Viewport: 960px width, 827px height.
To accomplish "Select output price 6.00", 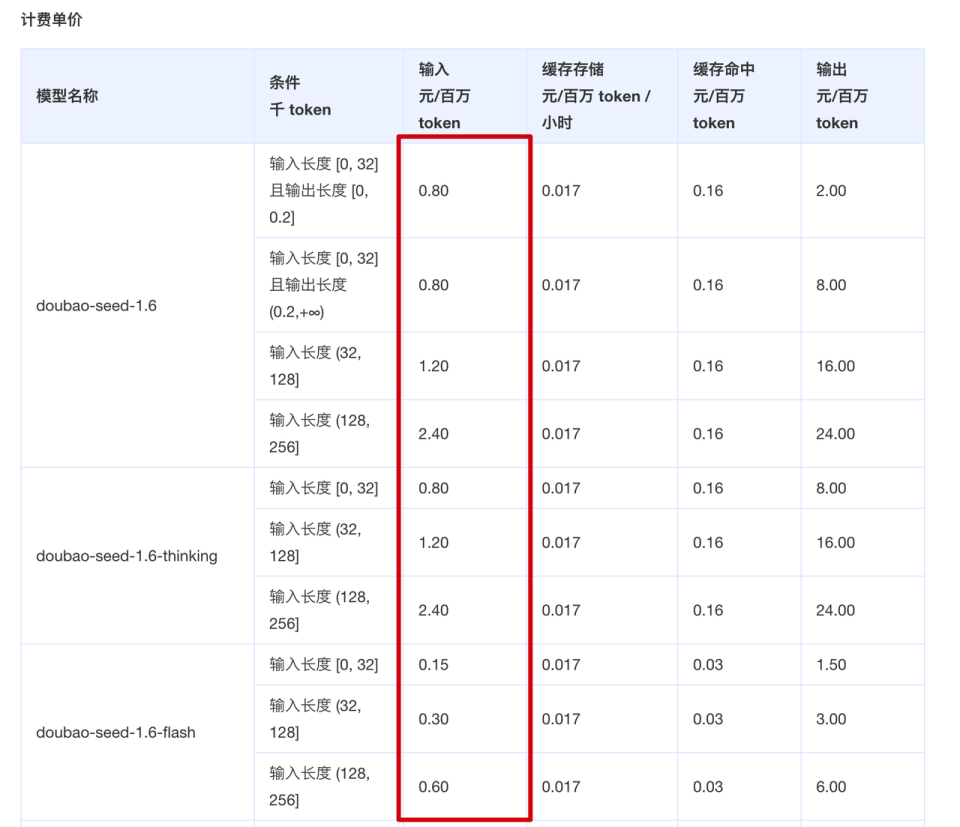I will coord(831,787).
